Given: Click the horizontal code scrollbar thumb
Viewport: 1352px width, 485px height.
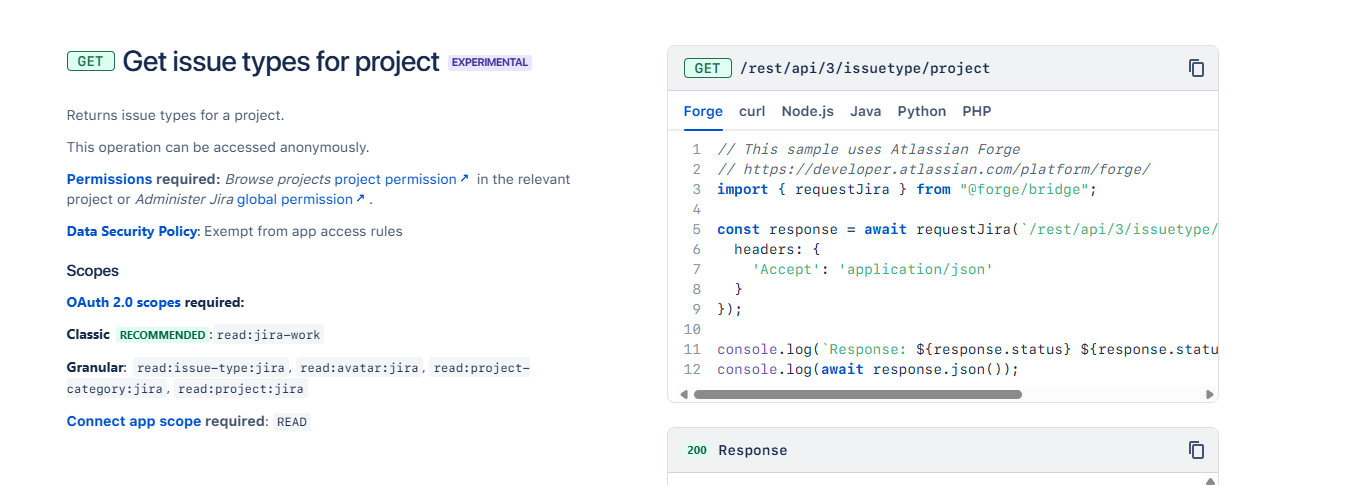Looking at the screenshot, I should [857, 394].
